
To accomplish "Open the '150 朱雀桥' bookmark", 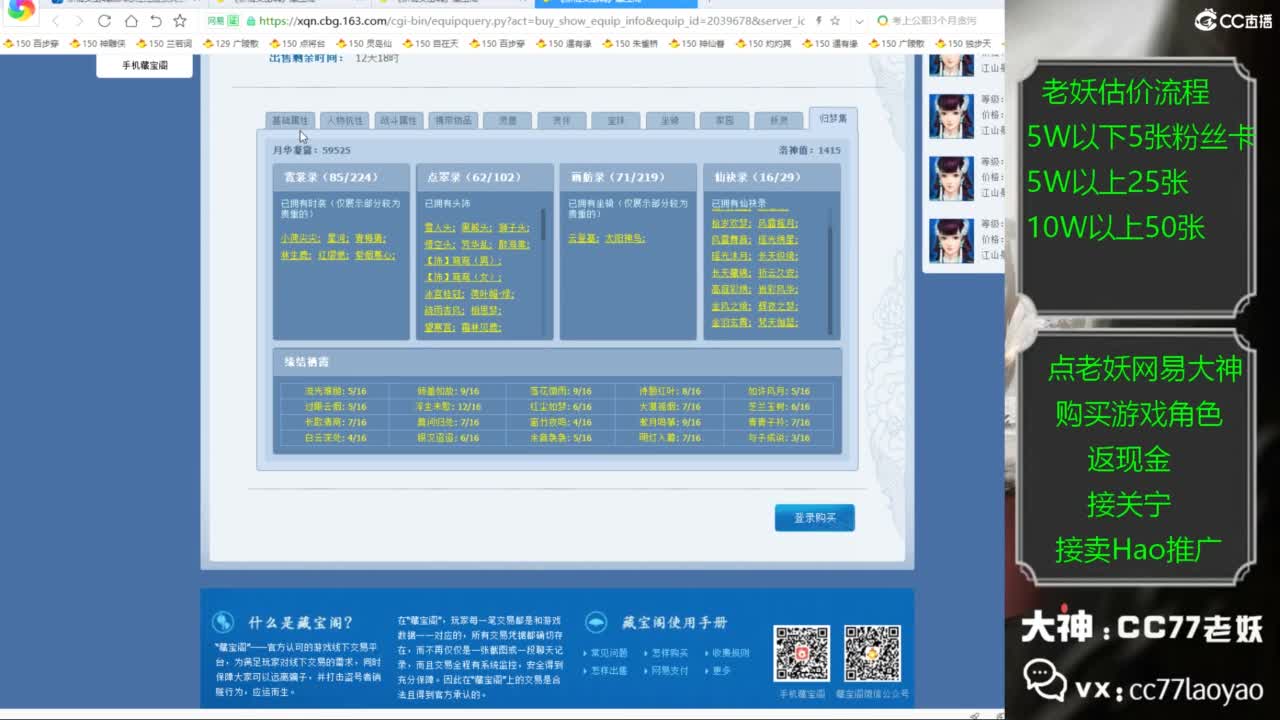I will pyautogui.click(x=630, y=44).
